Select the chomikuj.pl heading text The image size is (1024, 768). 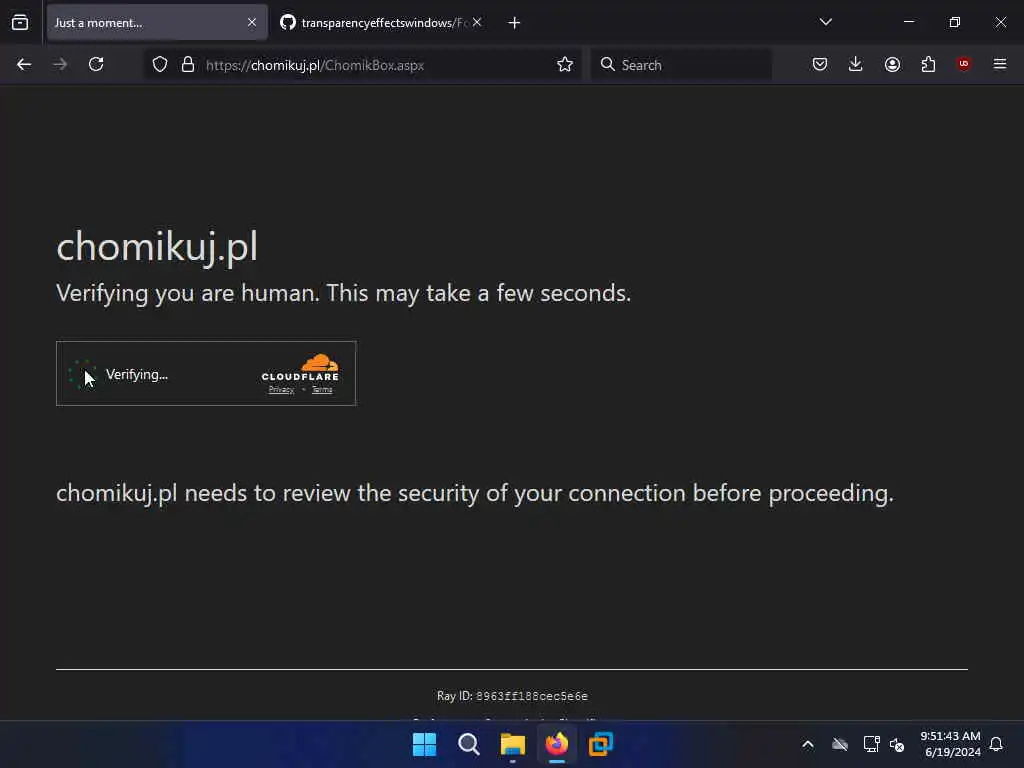(x=157, y=248)
